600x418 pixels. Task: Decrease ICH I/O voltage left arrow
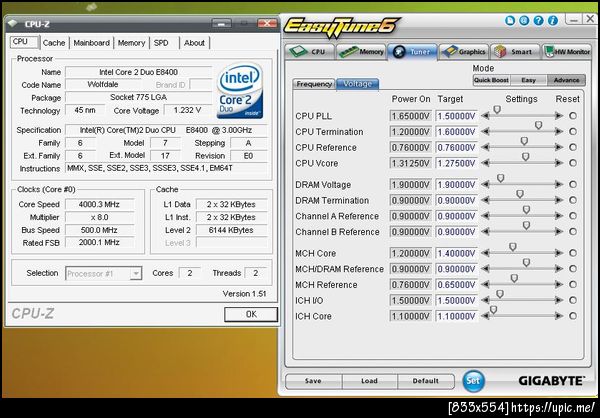point(485,300)
